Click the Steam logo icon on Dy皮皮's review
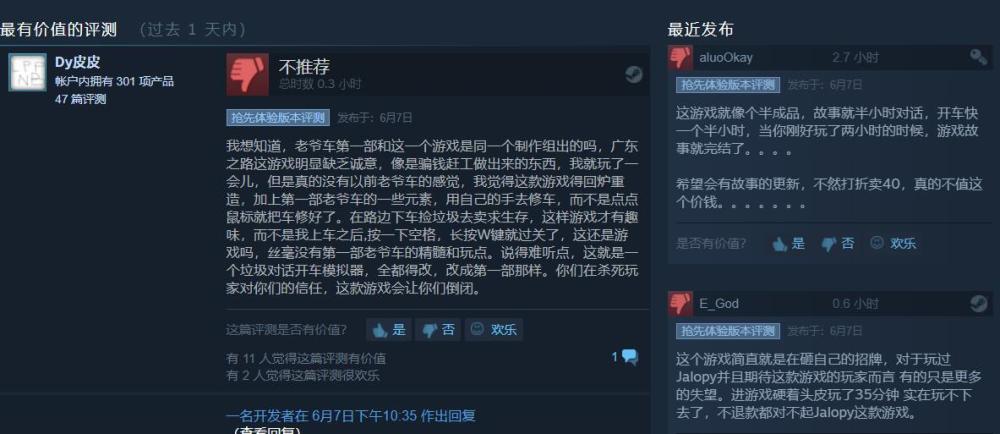The height and width of the screenshot is (434, 1000). pyautogui.click(x=633, y=74)
